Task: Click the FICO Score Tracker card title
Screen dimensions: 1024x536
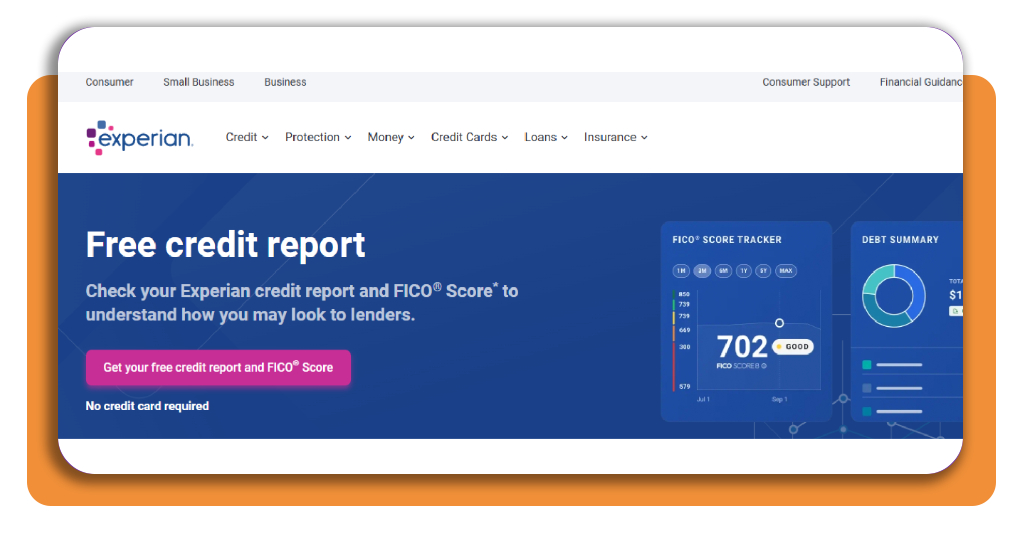Action: coord(727,240)
